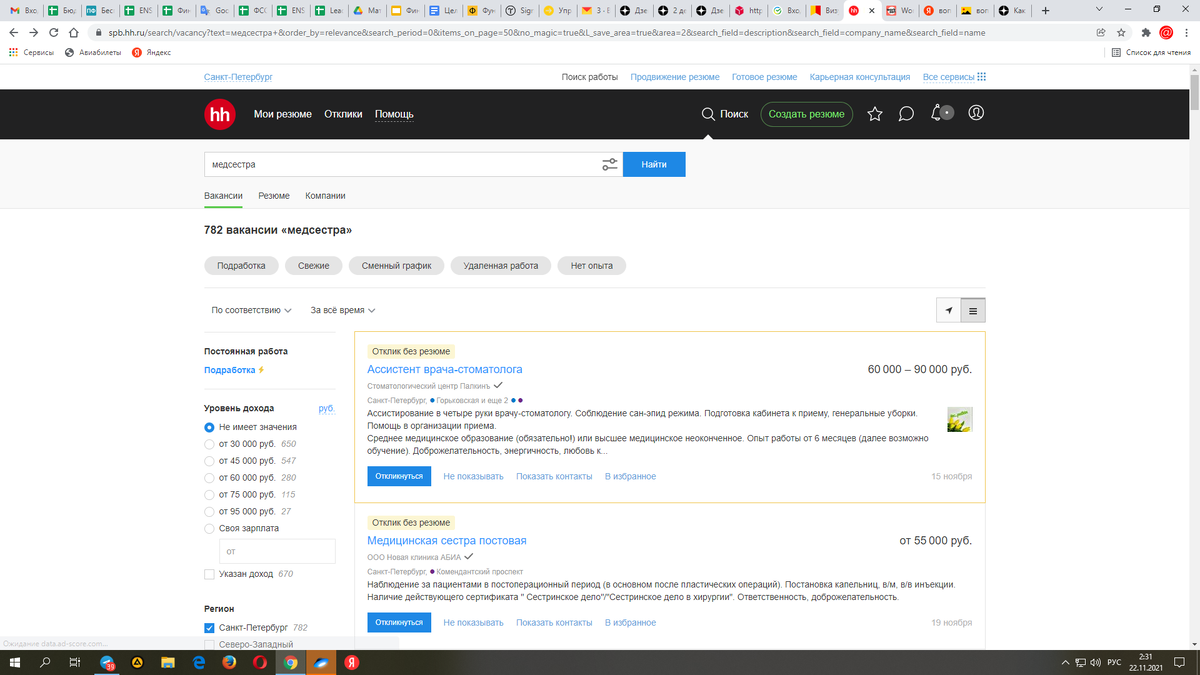Open new browser tab plus button
Image resolution: width=1200 pixels, height=675 pixels.
1045,10
